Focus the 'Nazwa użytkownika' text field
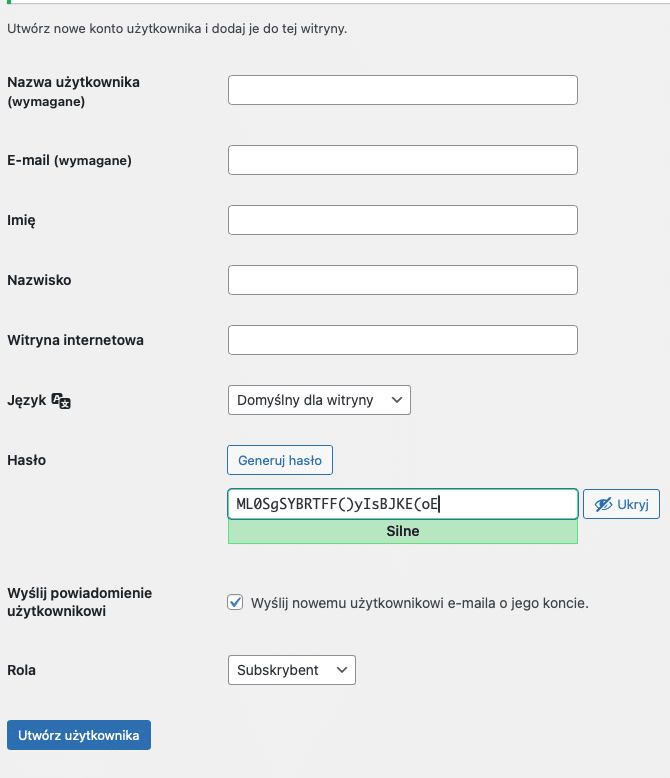The width and height of the screenshot is (670, 778). (402, 90)
